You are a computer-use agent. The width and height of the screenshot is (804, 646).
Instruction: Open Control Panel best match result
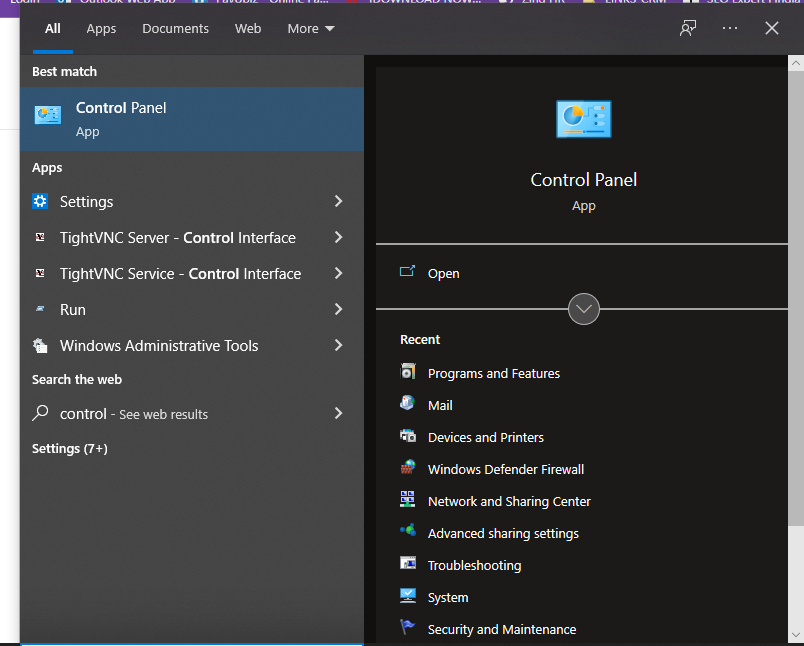(x=192, y=119)
